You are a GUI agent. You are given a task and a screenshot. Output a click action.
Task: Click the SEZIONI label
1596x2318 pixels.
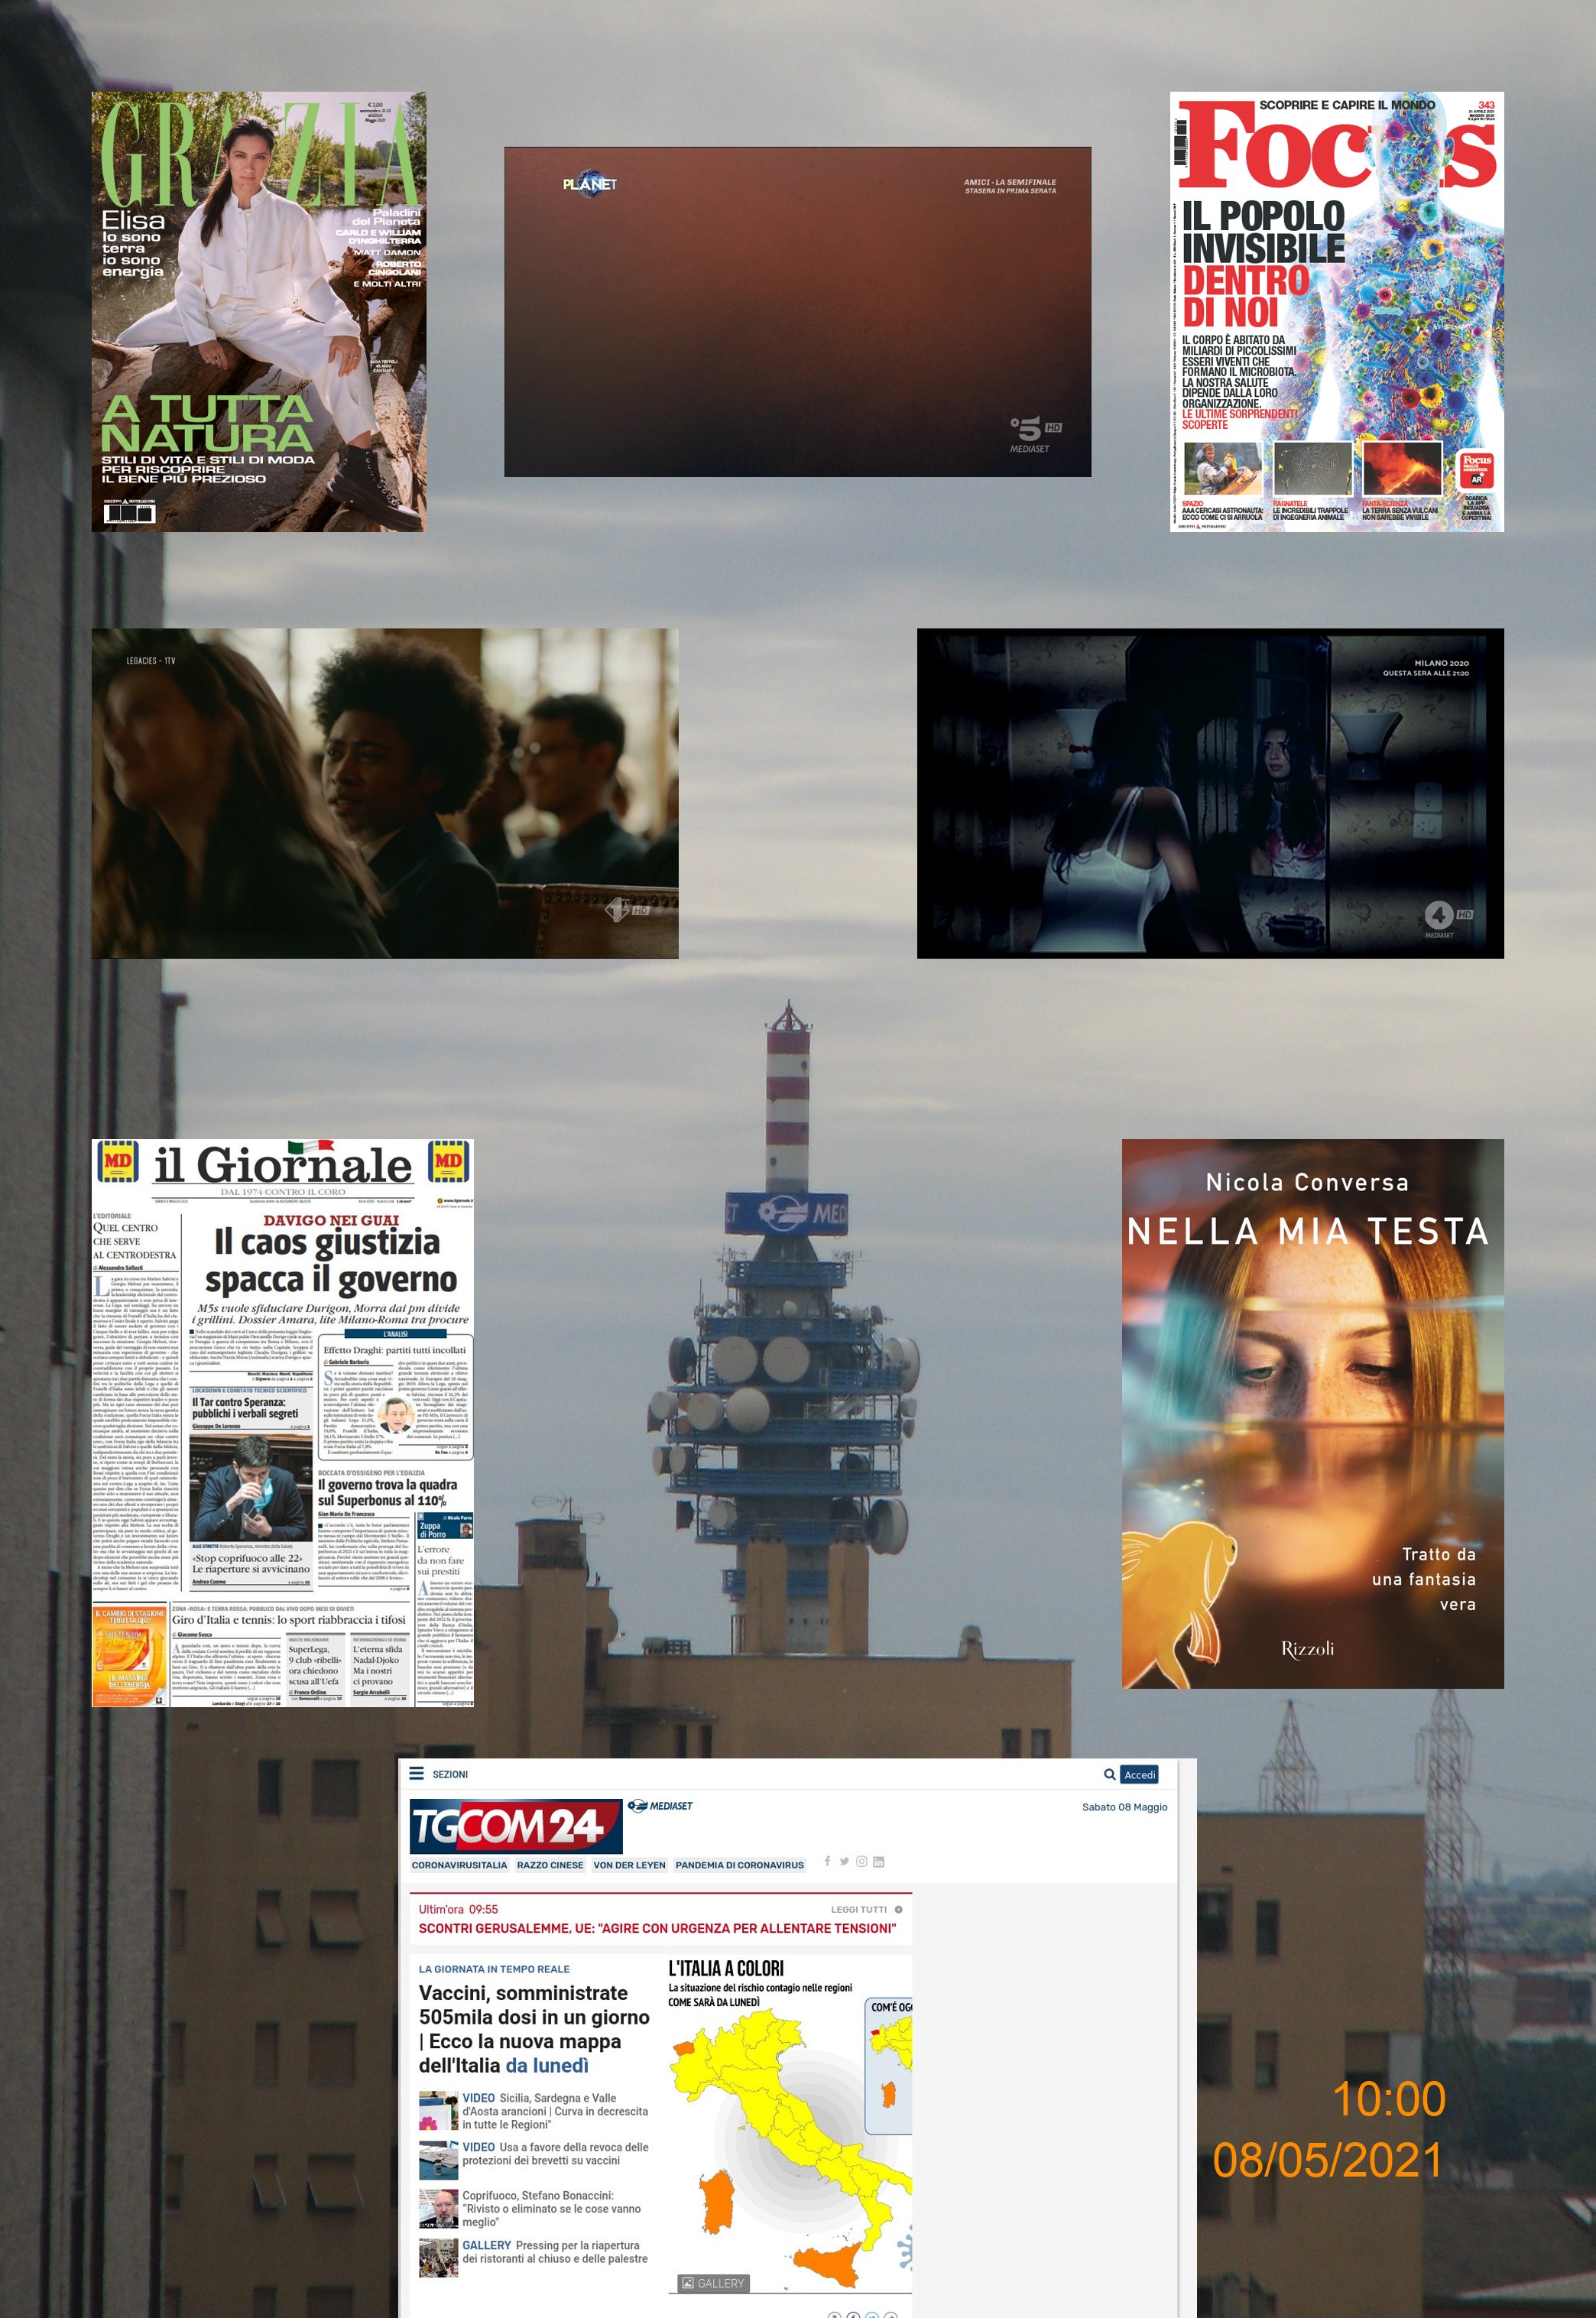click(x=450, y=1774)
